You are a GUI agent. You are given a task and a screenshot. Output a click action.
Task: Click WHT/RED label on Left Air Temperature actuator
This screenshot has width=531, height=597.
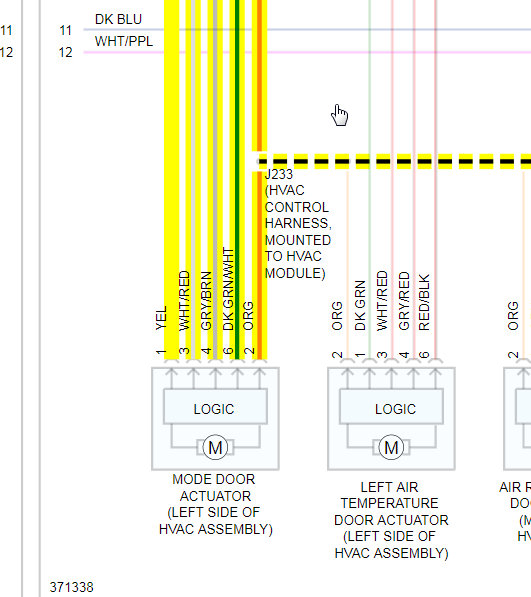pos(382,300)
